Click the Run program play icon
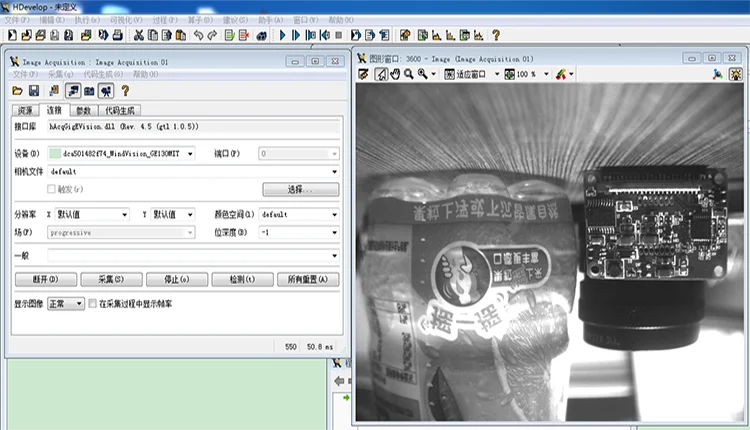The height and width of the screenshot is (430, 750). (x=282, y=35)
